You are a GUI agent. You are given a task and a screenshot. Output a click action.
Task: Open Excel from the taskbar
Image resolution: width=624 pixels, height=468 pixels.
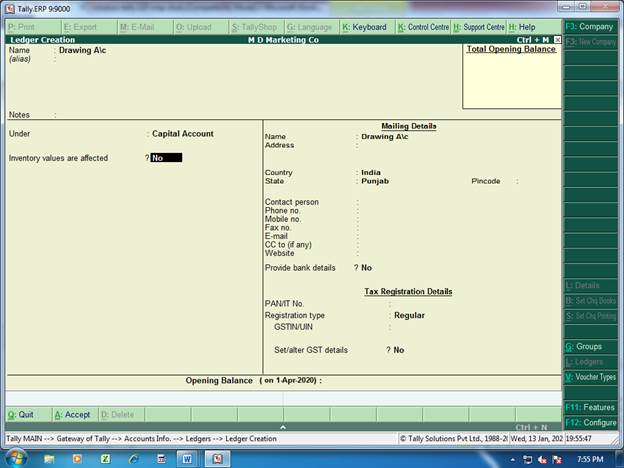105,459
